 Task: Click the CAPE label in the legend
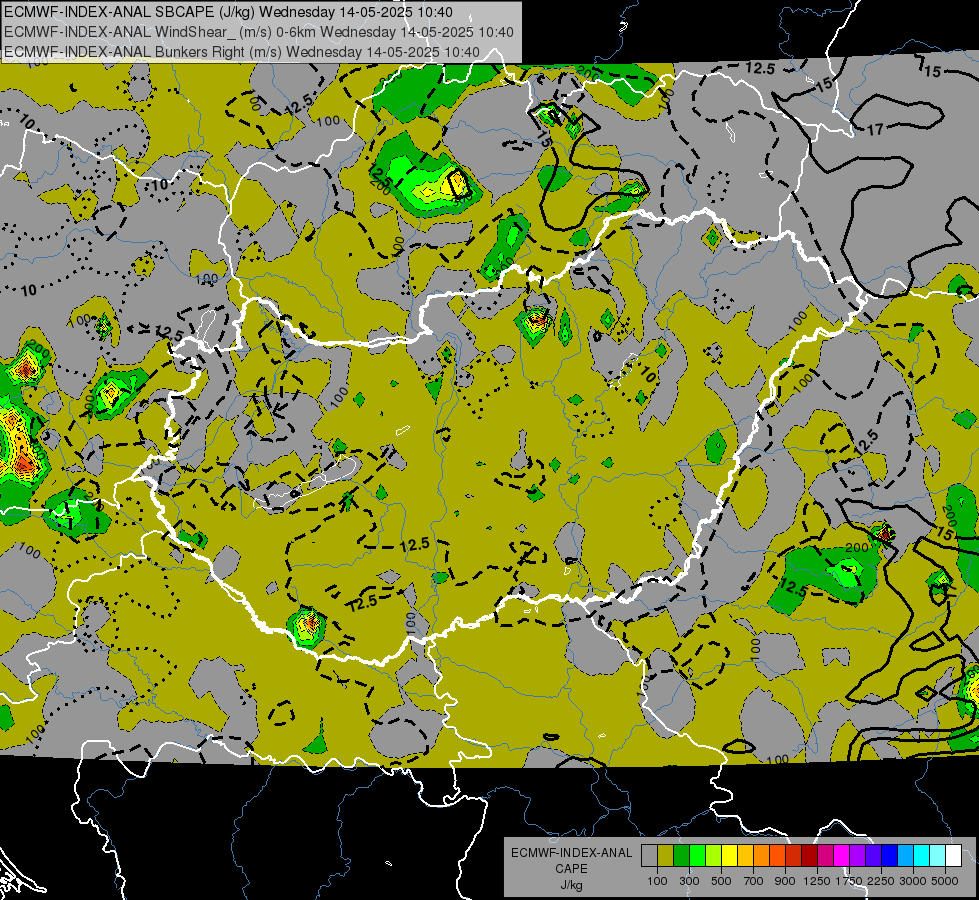tap(571, 869)
